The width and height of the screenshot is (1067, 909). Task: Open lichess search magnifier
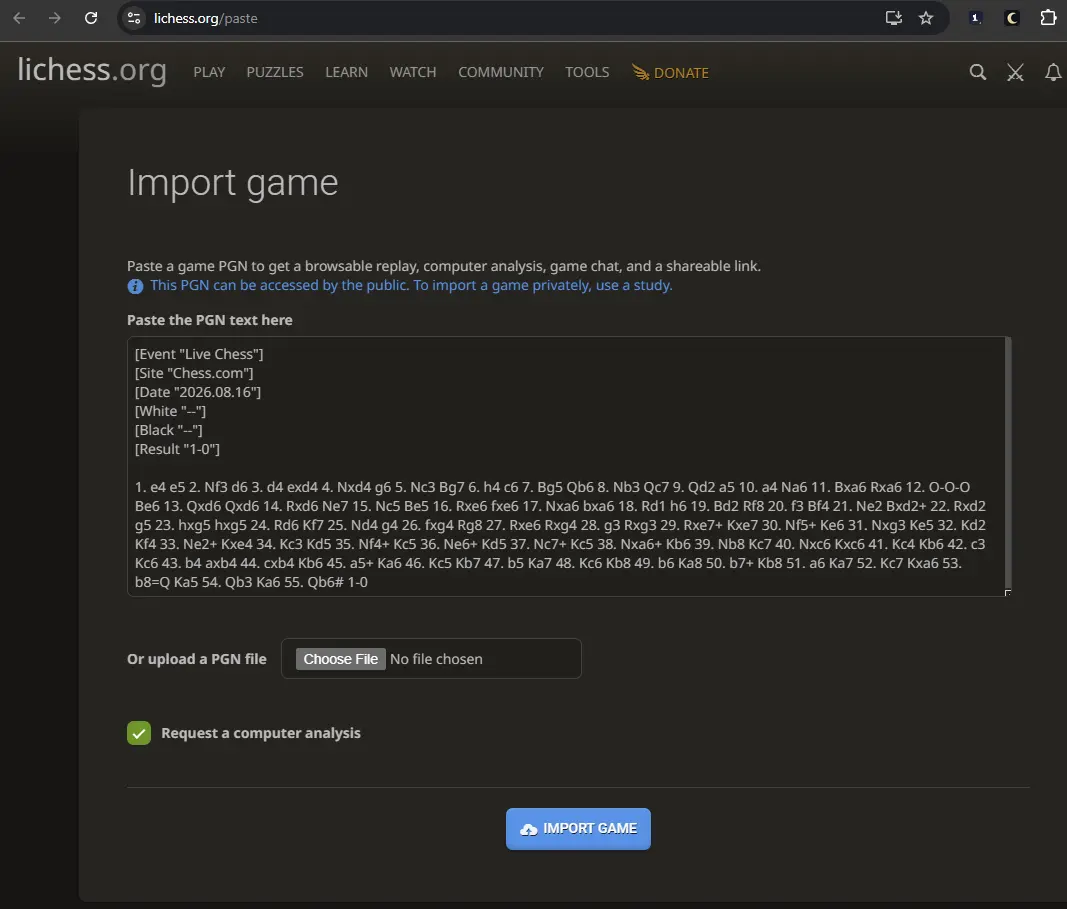click(978, 72)
